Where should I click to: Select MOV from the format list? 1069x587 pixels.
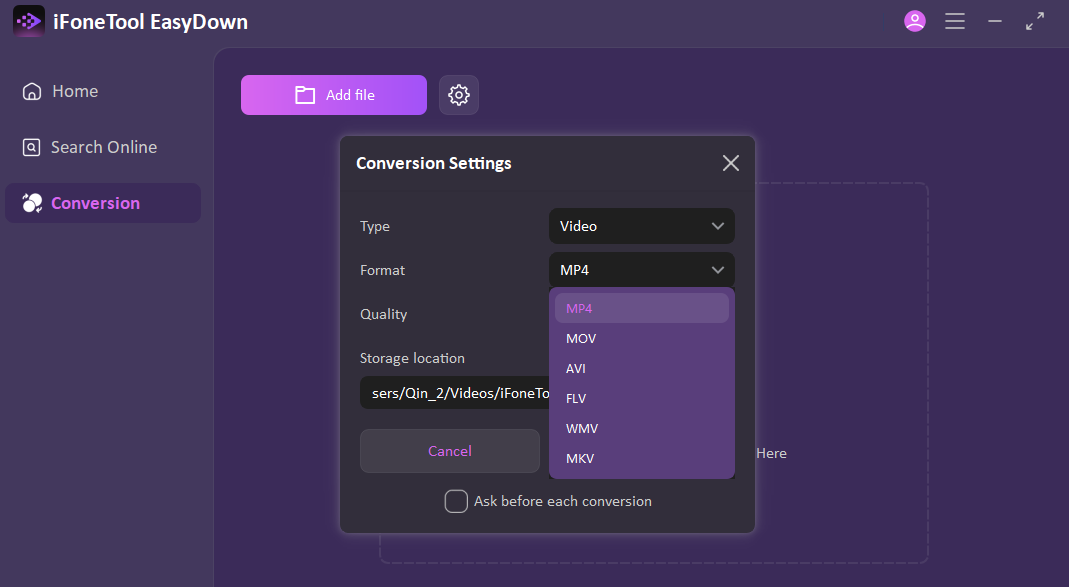tap(581, 338)
